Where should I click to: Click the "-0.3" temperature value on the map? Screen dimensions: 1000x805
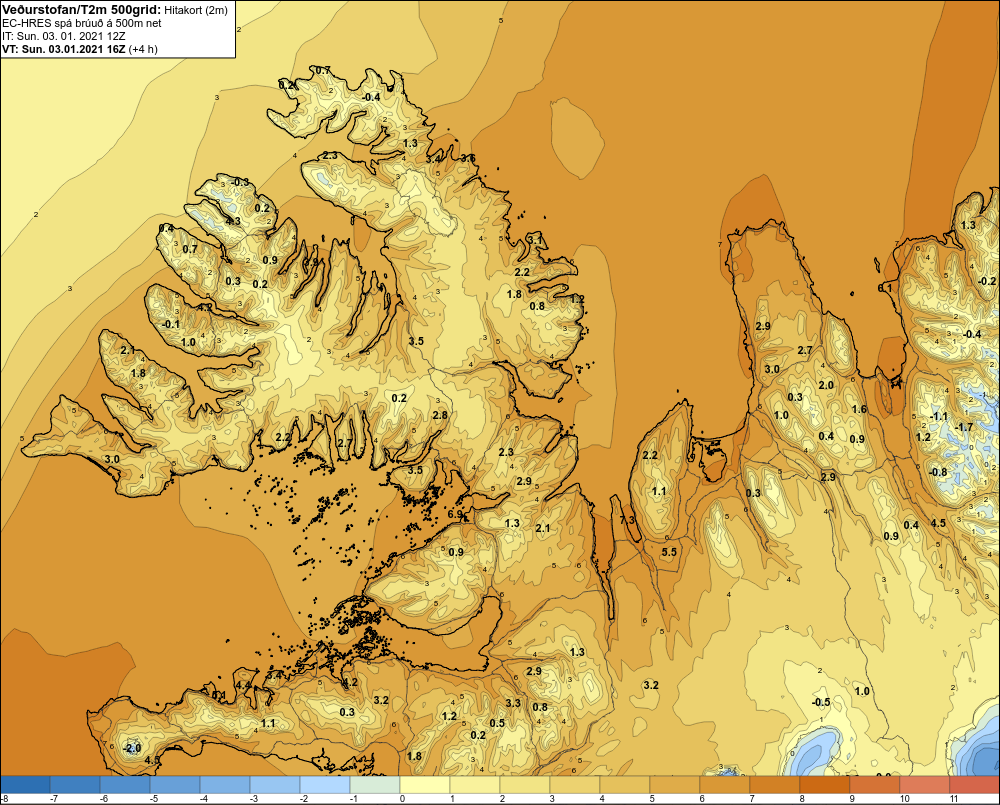point(240,182)
